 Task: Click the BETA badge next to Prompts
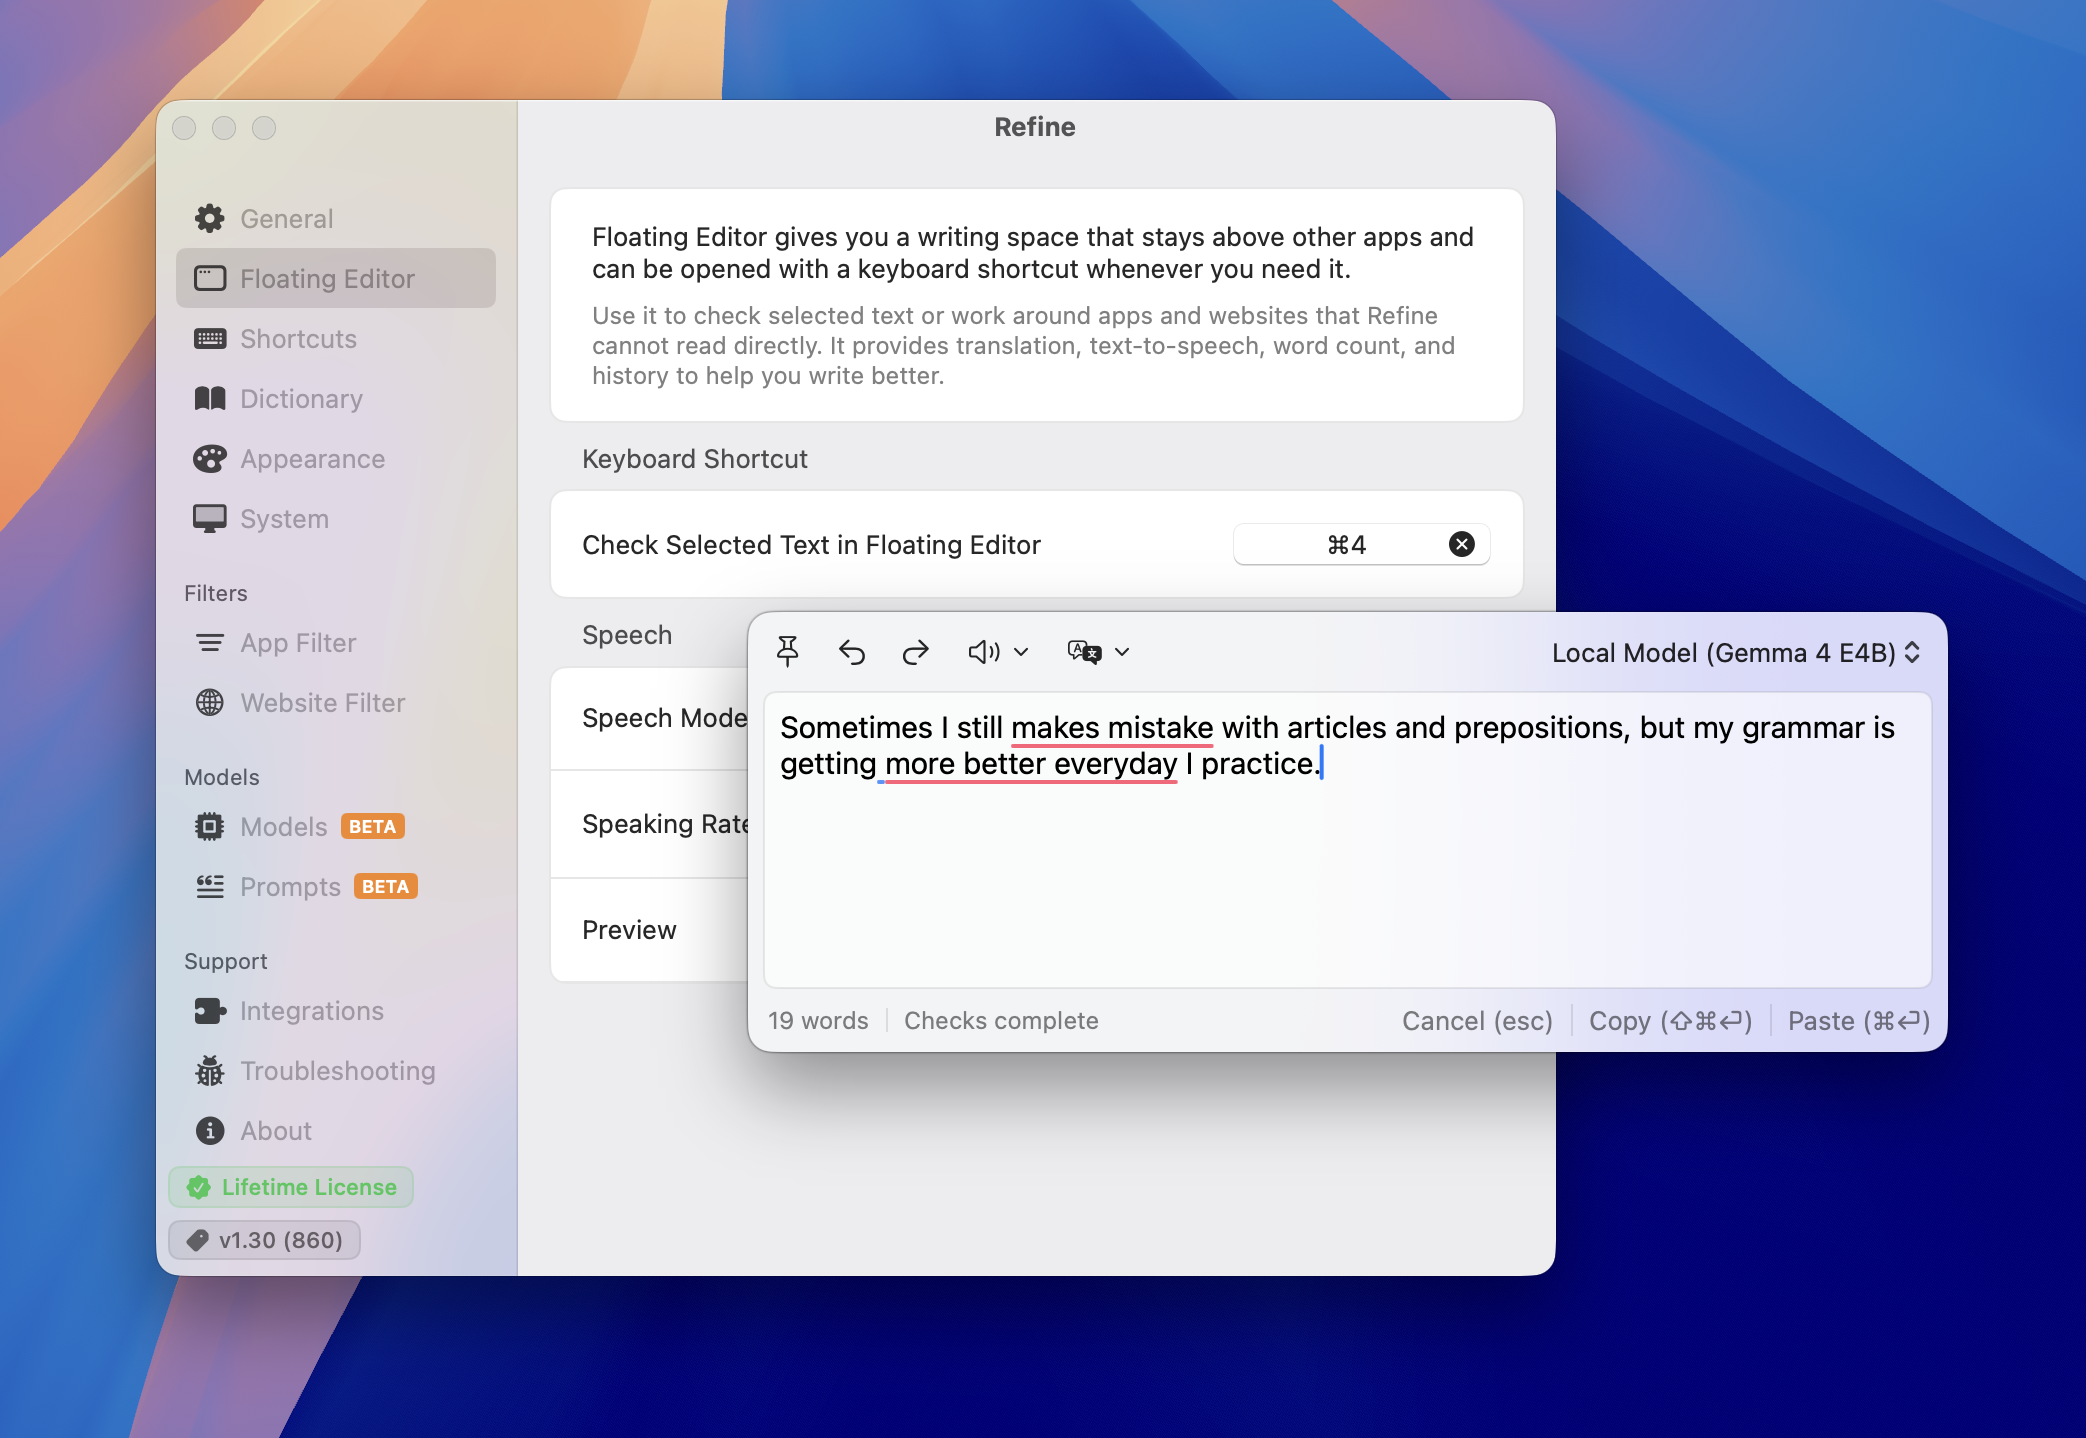pyautogui.click(x=386, y=887)
